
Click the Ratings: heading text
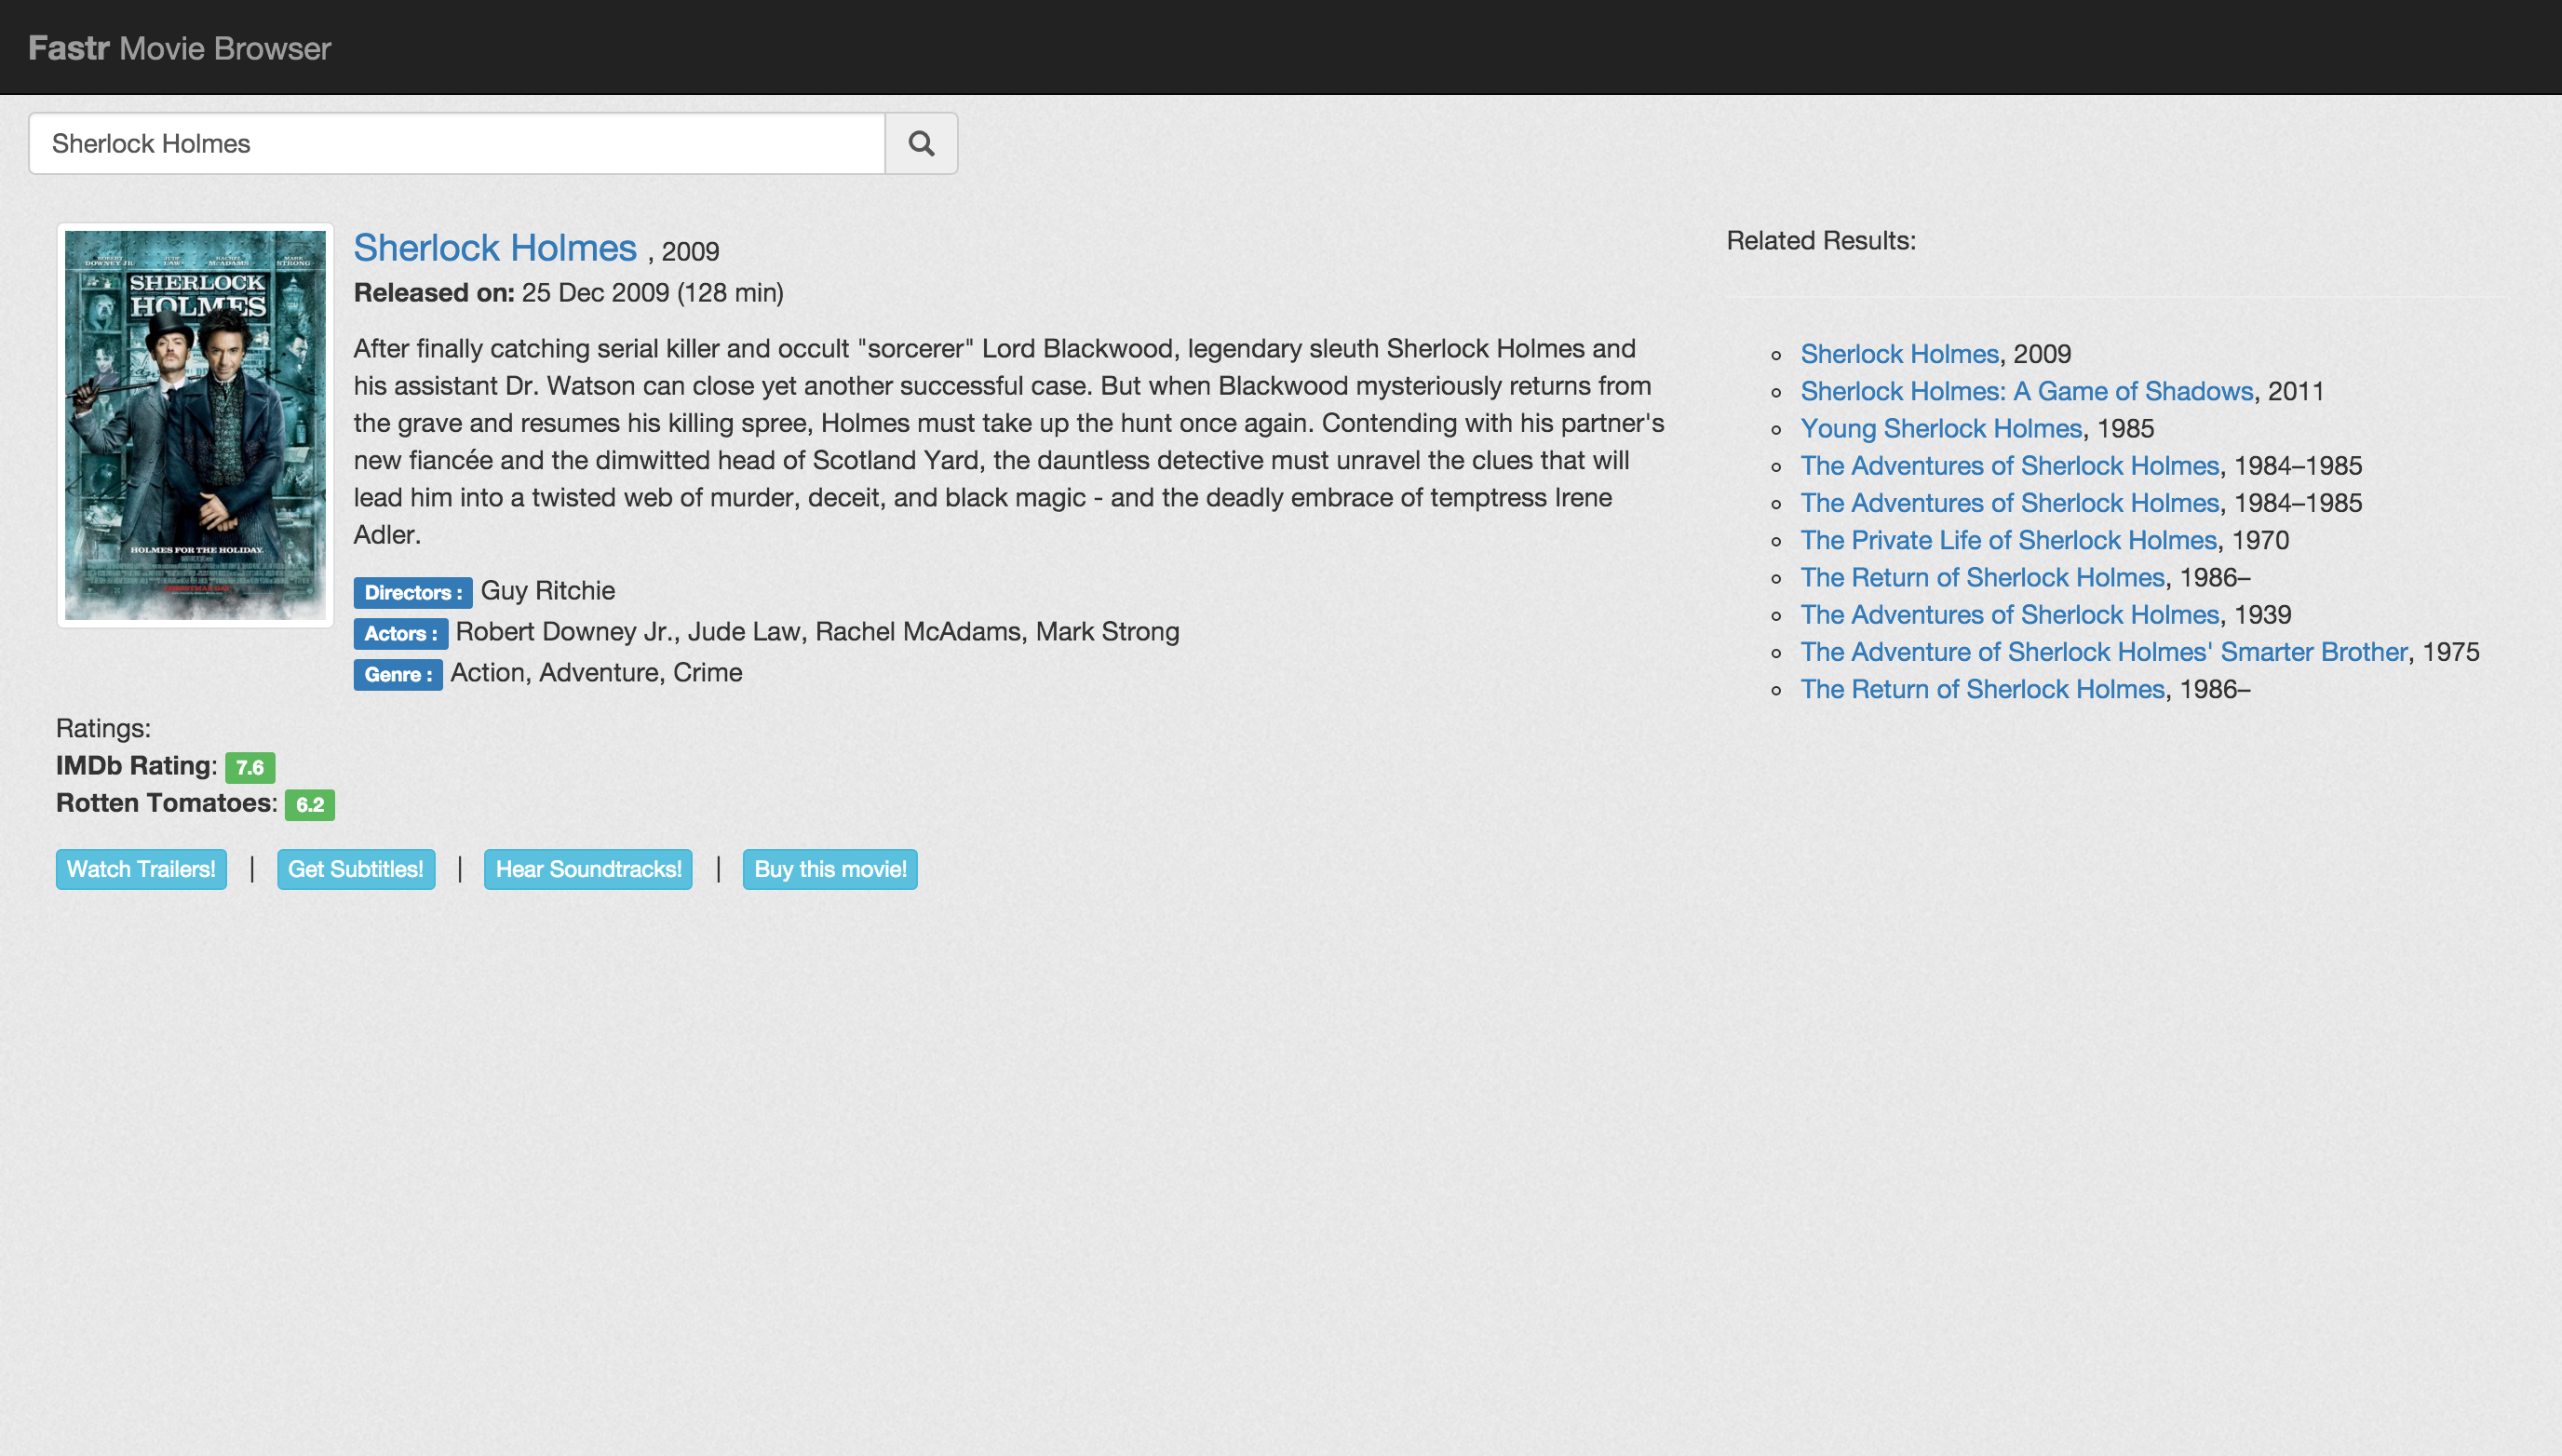pyautogui.click(x=103, y=728)
